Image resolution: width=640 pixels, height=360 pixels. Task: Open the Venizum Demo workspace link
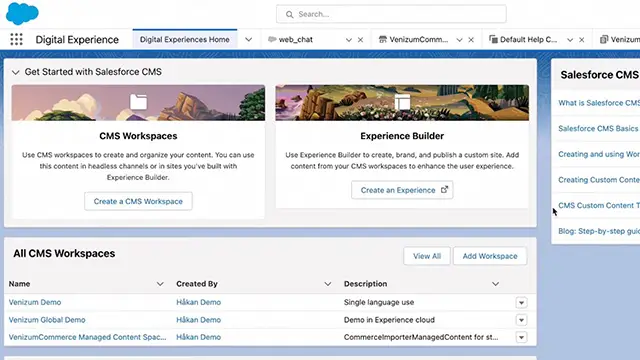coord(35,302)
